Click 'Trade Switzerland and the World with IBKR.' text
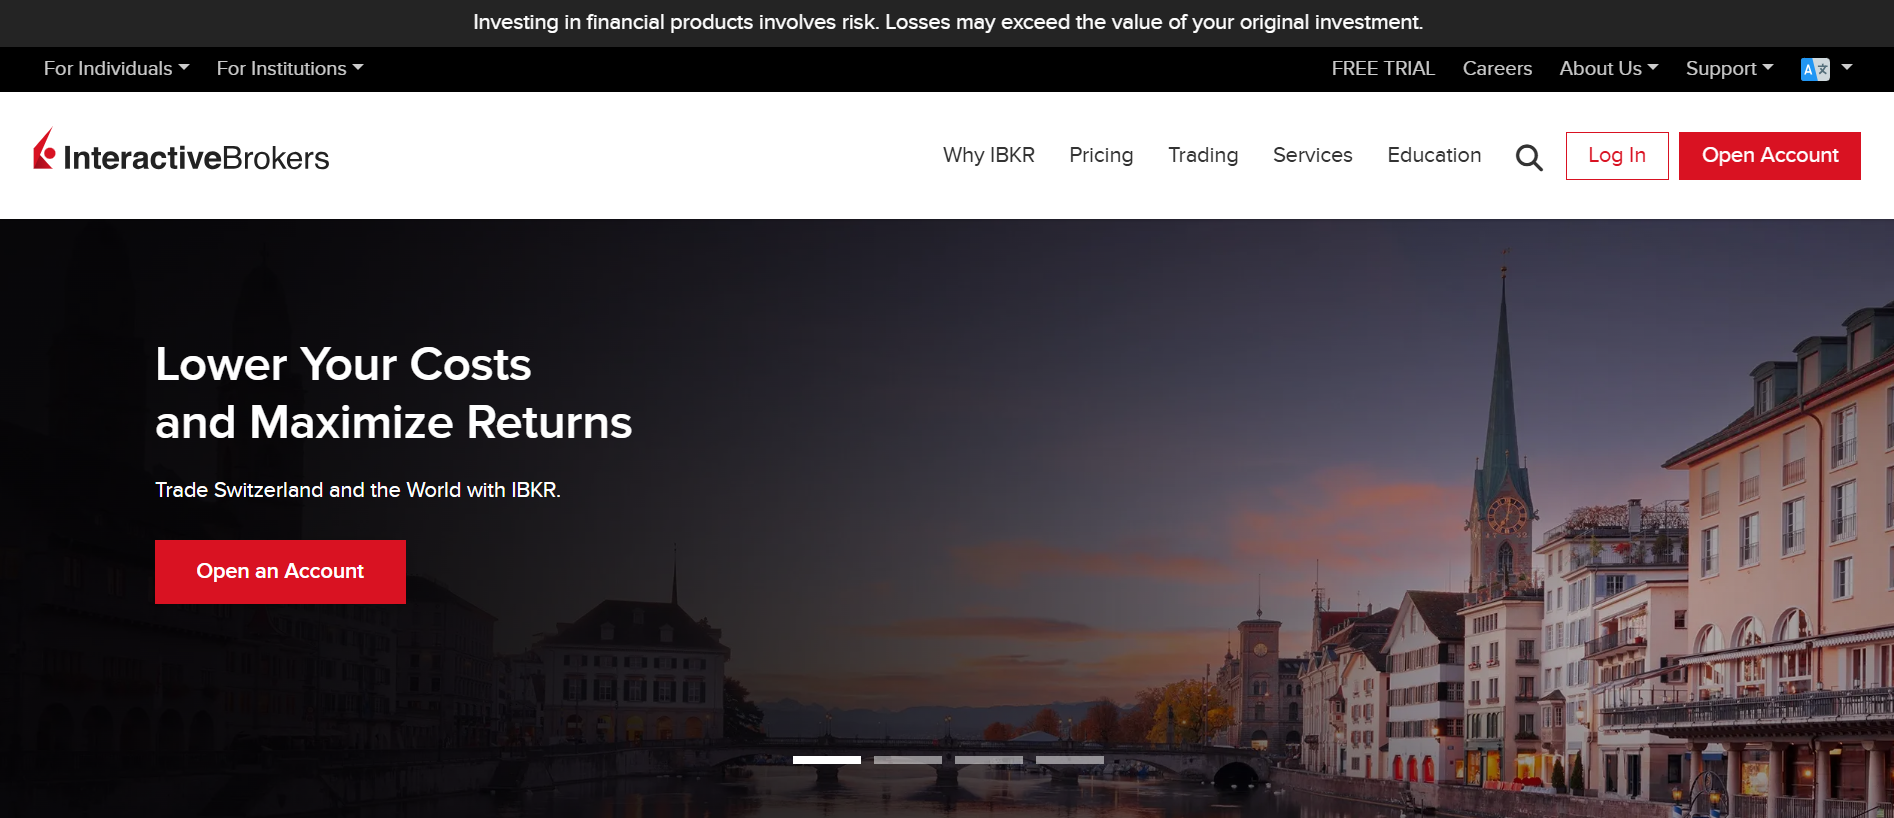The width and height of the screenshot is (1894, 818). click(x=358, y=490)
